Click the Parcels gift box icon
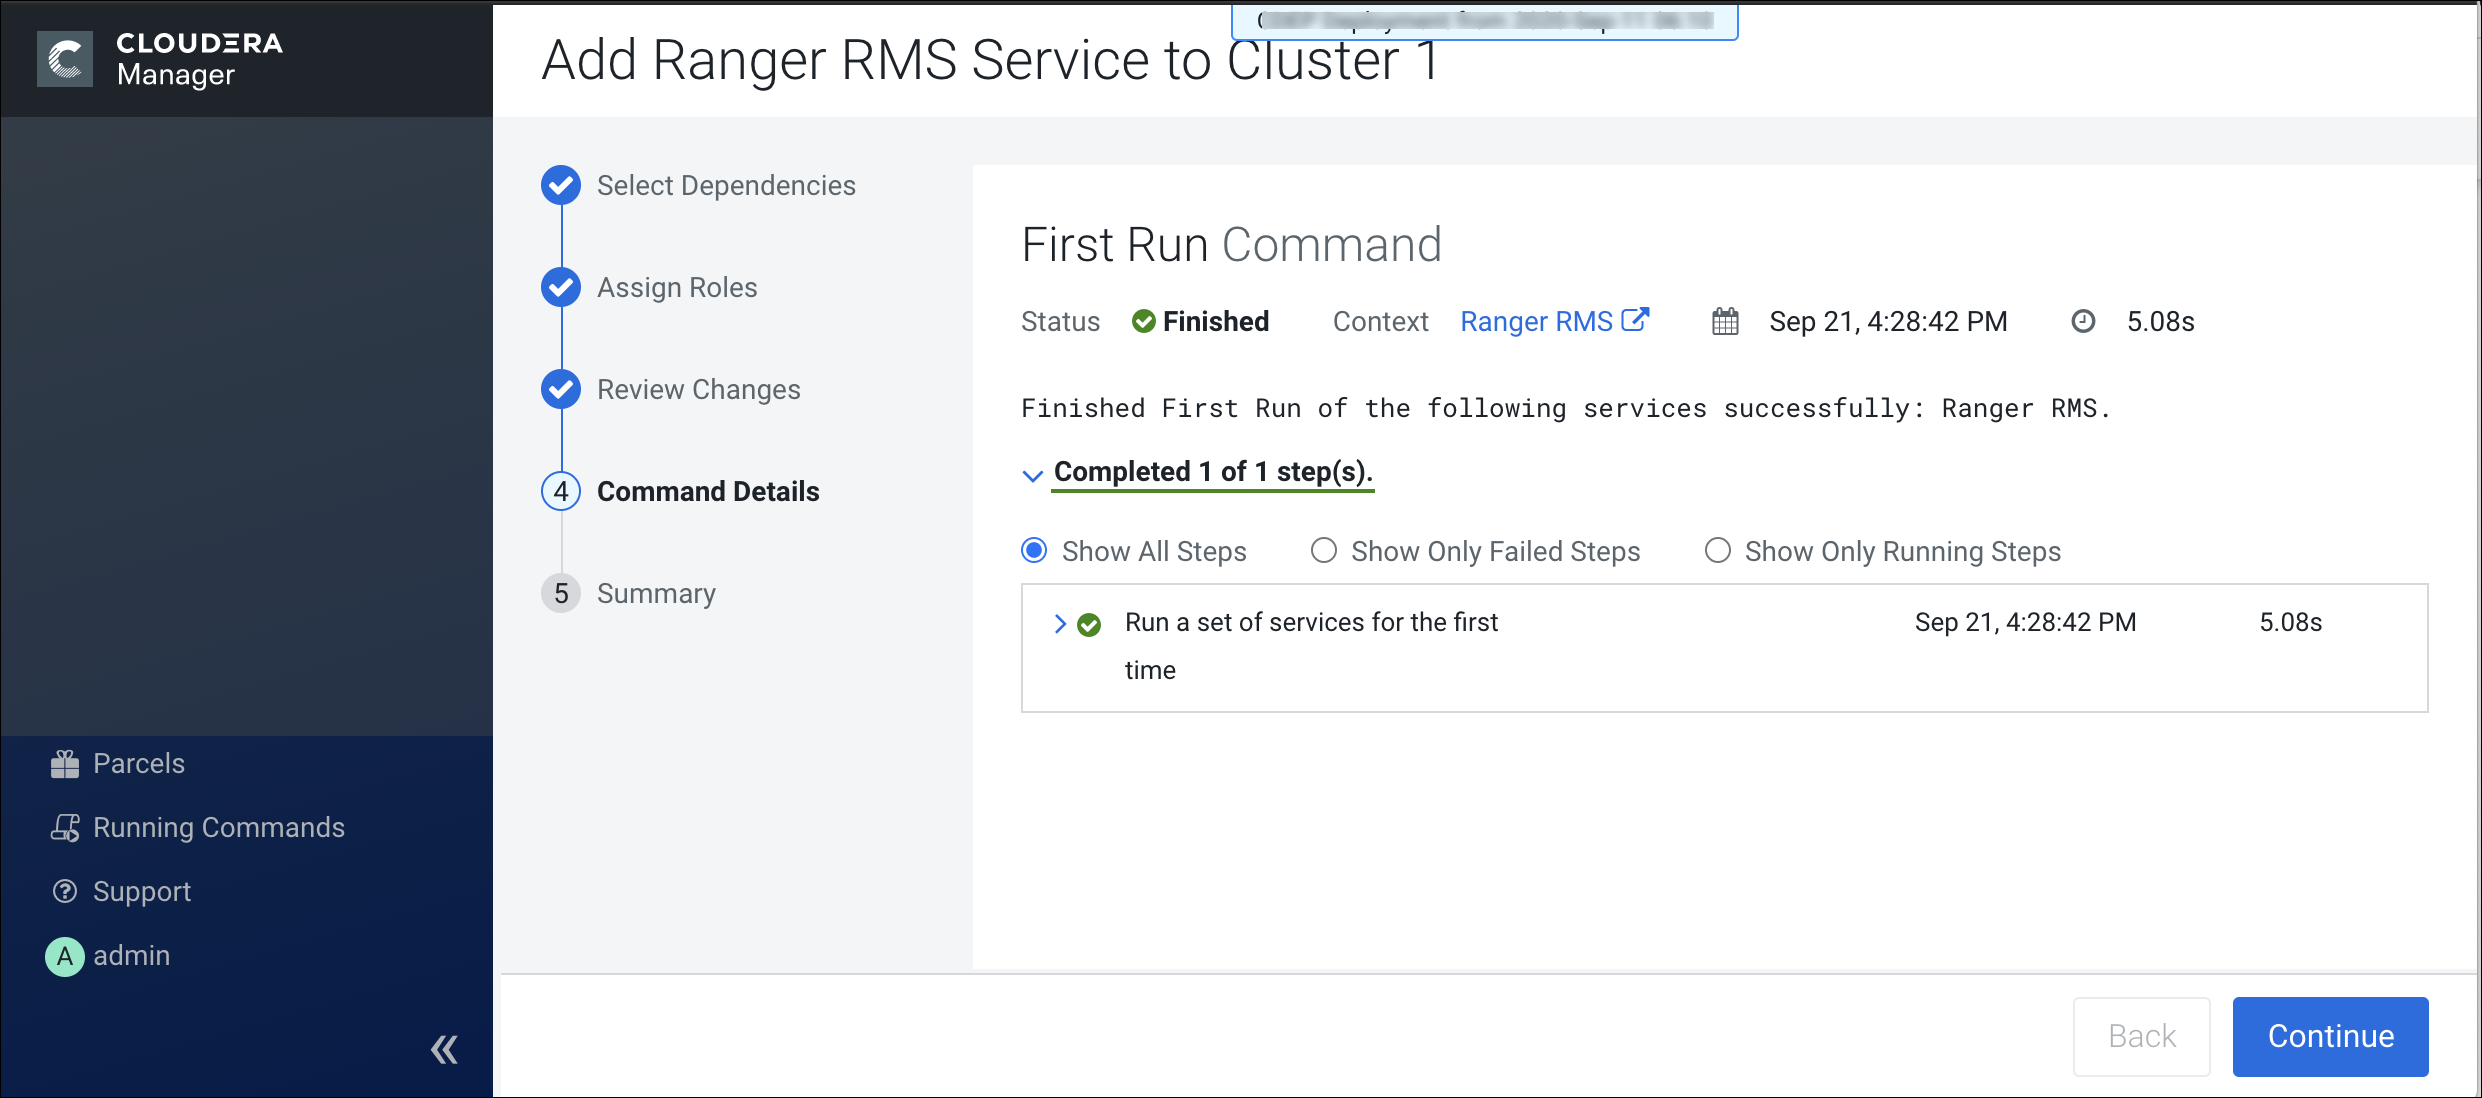The height and width of the screenshot is (1098, 2482). point(65,764)
